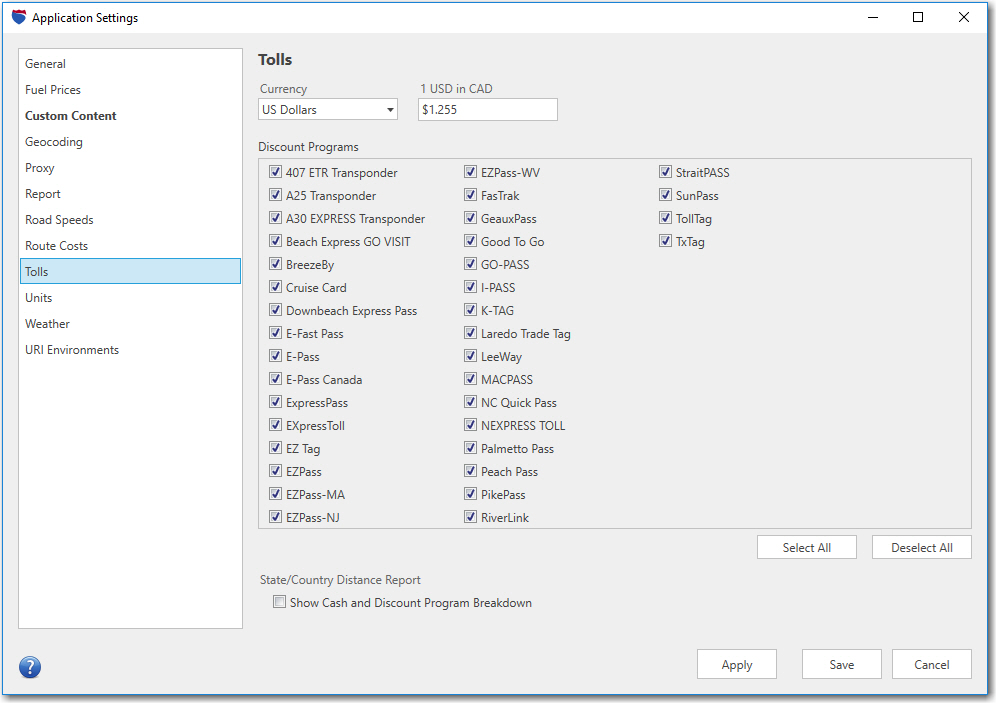Image resolution: width=996 pixels, height=703 pixels.
Task: Enable Show Cash and Discount Program Breakdown
Action: click(x=279, y=602)
